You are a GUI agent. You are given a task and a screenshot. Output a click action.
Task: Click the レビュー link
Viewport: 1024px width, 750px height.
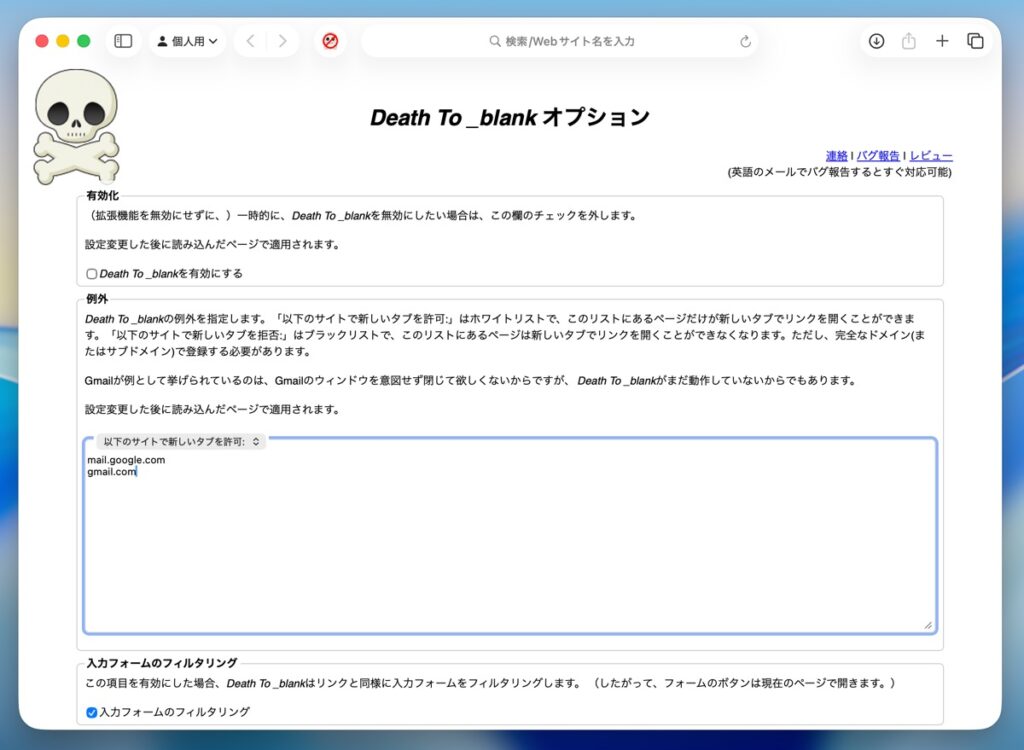[x=931, y=156]
